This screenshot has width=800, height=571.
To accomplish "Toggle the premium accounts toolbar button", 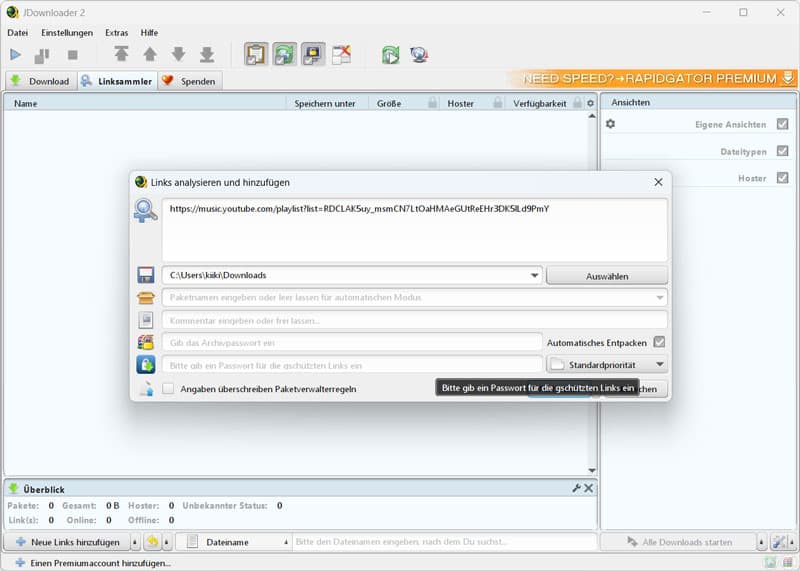I will point(313,54).
